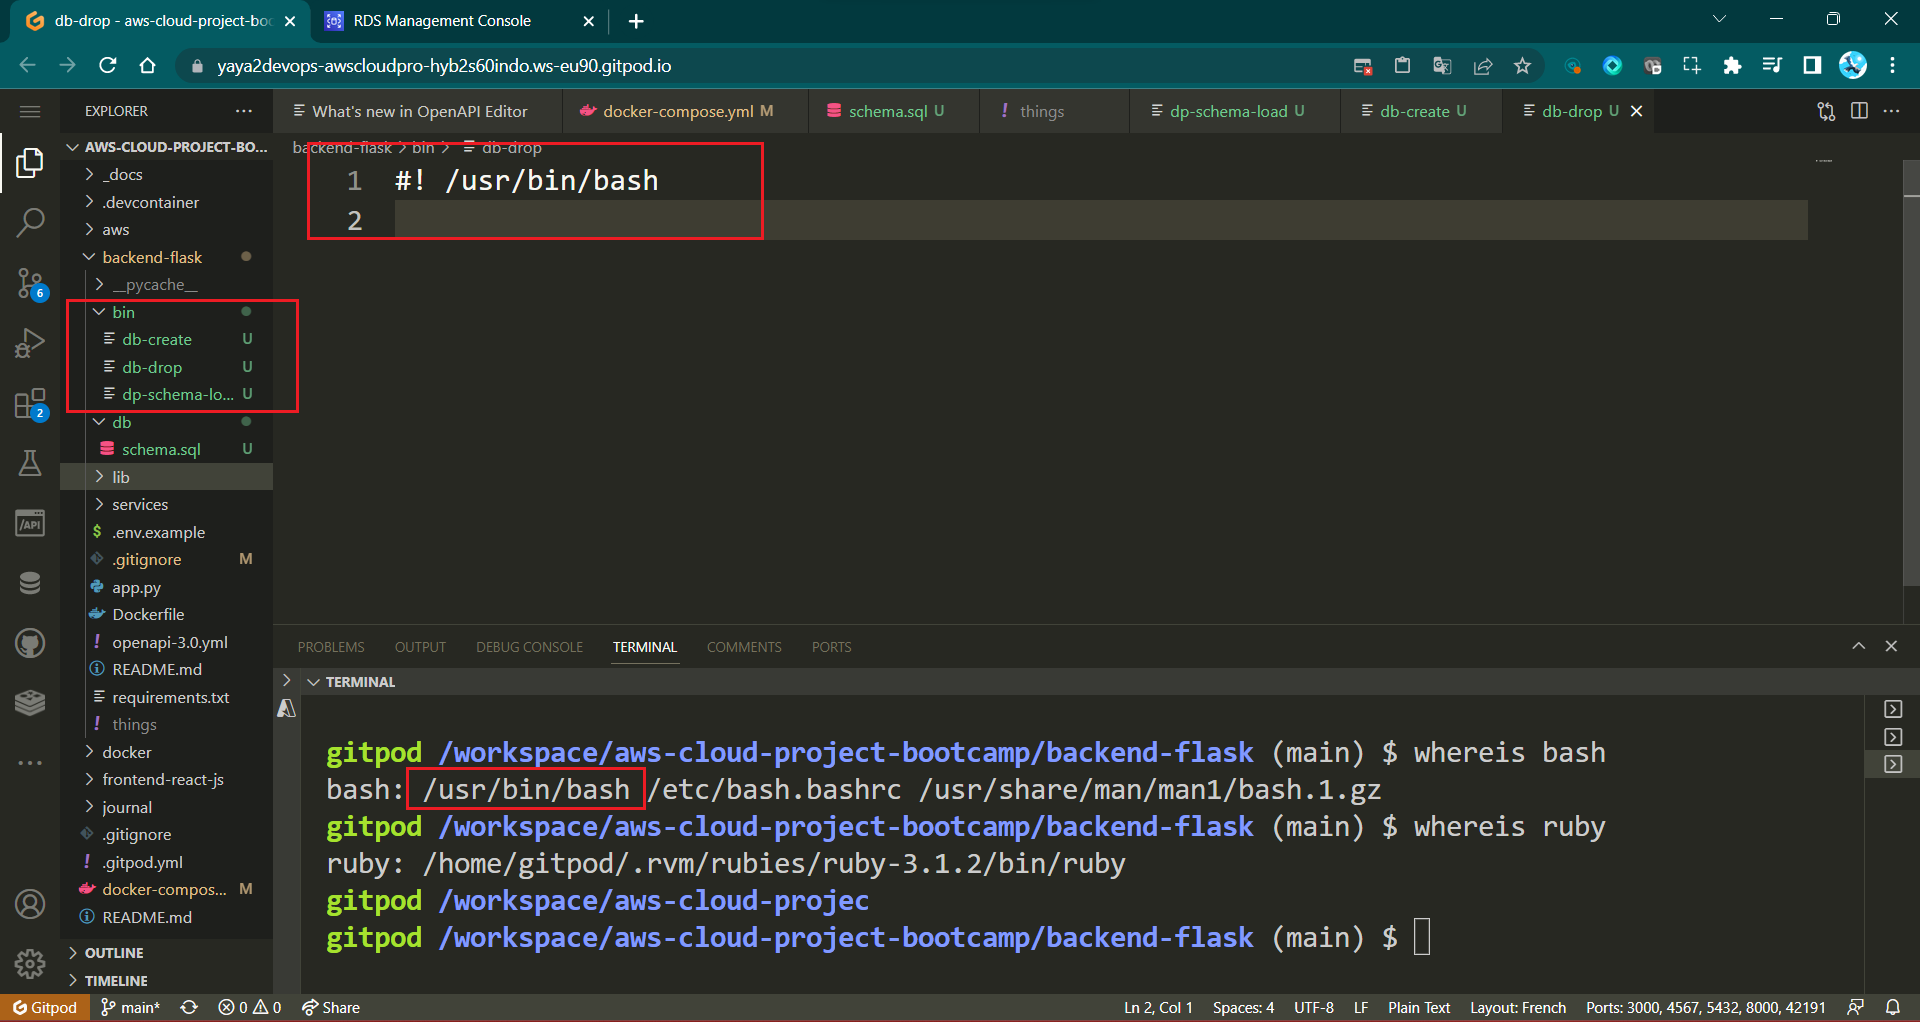The height and width of the screenshot is (1022, 1920).
Task: Split the editor to the right
Action: tap(1859, 111)
